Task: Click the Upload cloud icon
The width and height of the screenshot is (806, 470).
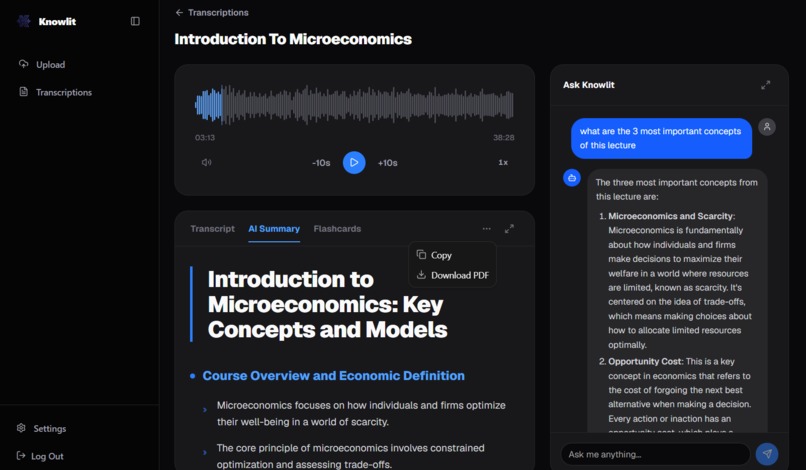Action: [x=23, y=64]
